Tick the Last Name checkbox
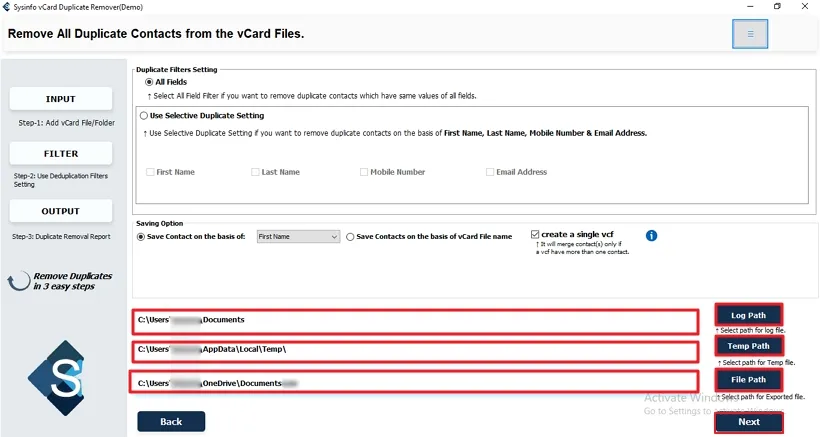The height and width of the screenshot is (437, 820). click(x=255, y=172)
